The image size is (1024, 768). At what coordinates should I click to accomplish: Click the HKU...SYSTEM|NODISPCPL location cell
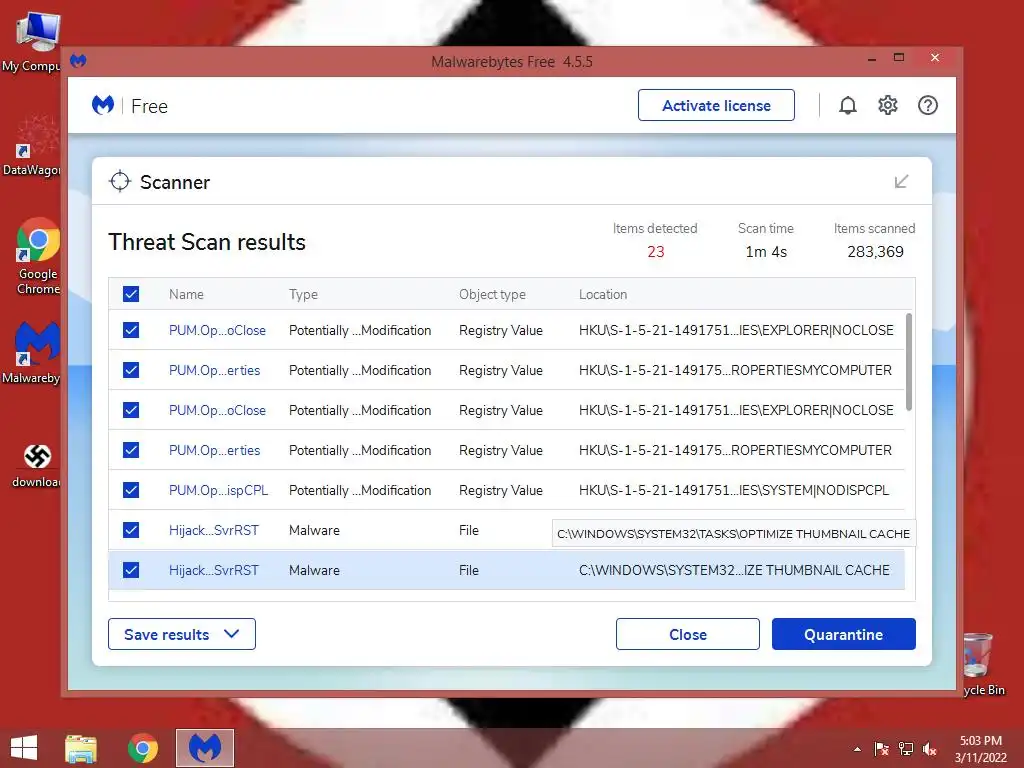point(734,490)
